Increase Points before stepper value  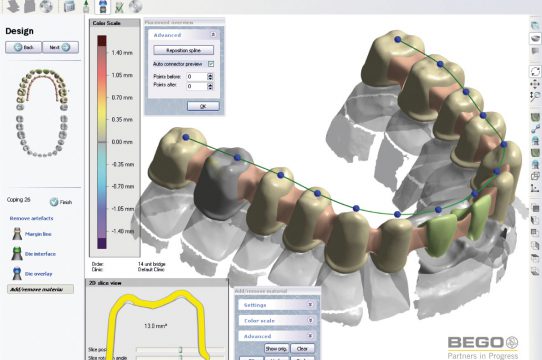(210, 75)
